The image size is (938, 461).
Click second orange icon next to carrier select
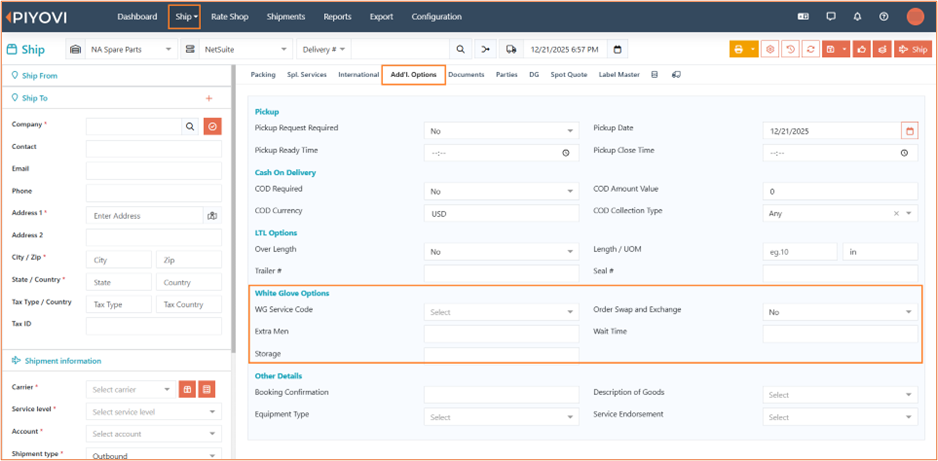206,389
